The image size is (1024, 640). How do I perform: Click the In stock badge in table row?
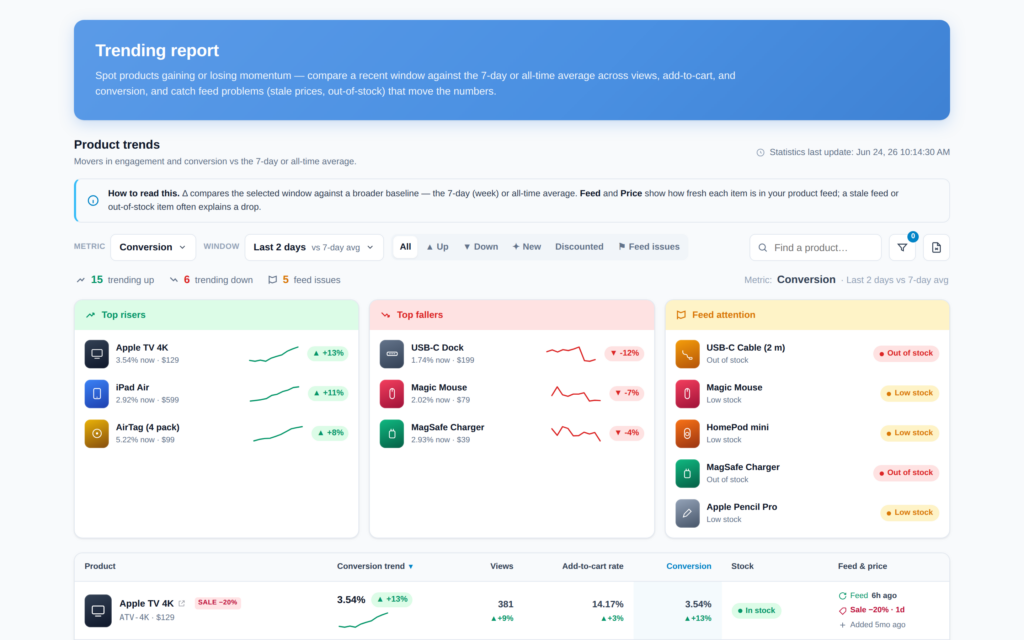[756, 611]
